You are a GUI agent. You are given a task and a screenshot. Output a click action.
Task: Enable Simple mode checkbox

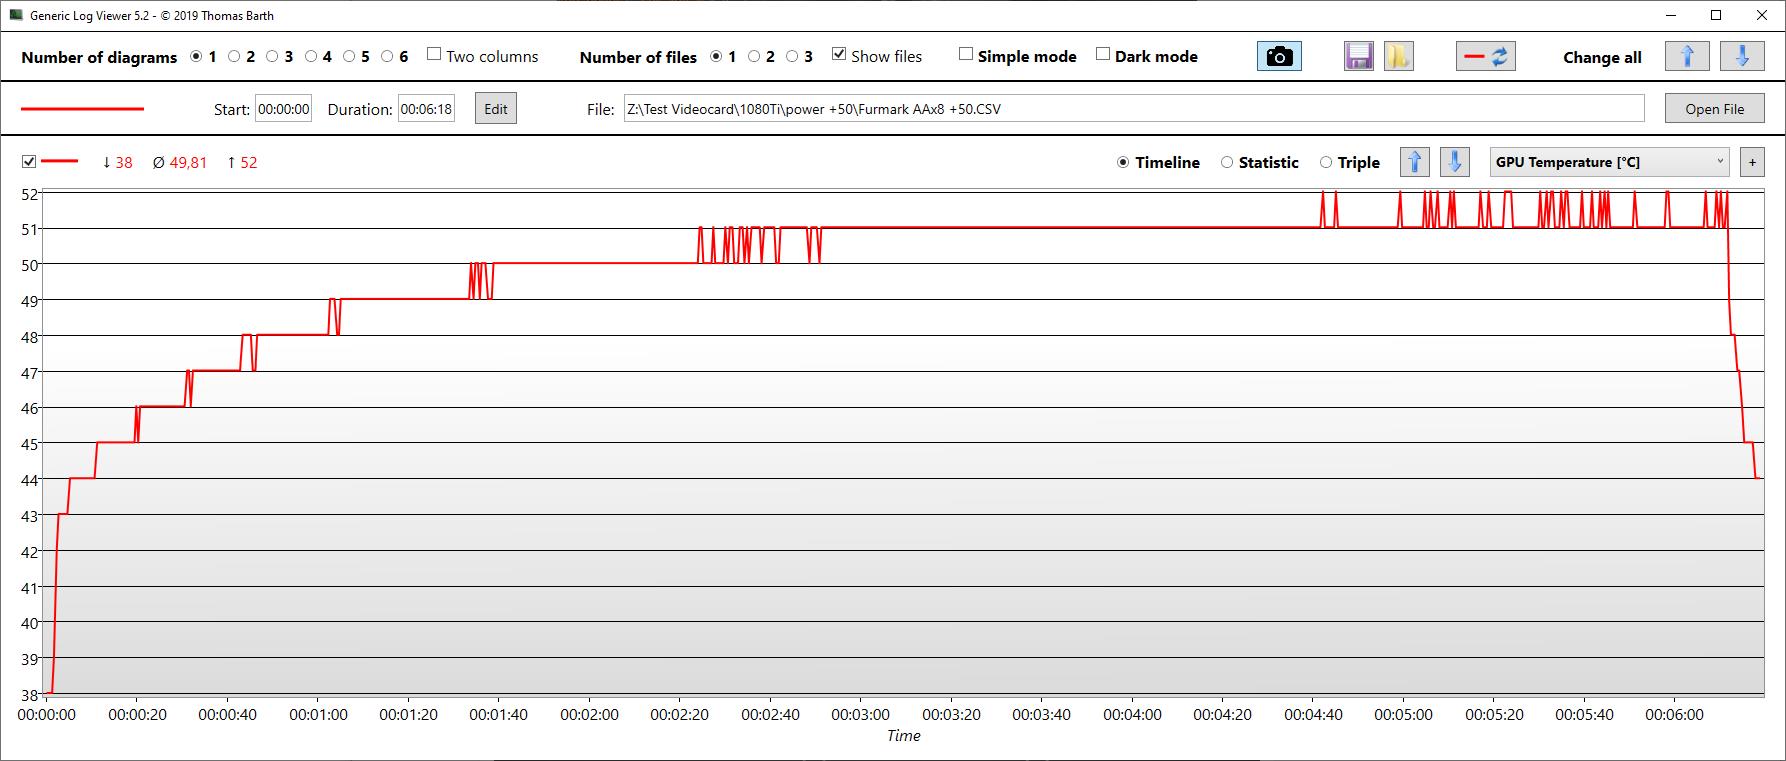click(x=966, y=55)
